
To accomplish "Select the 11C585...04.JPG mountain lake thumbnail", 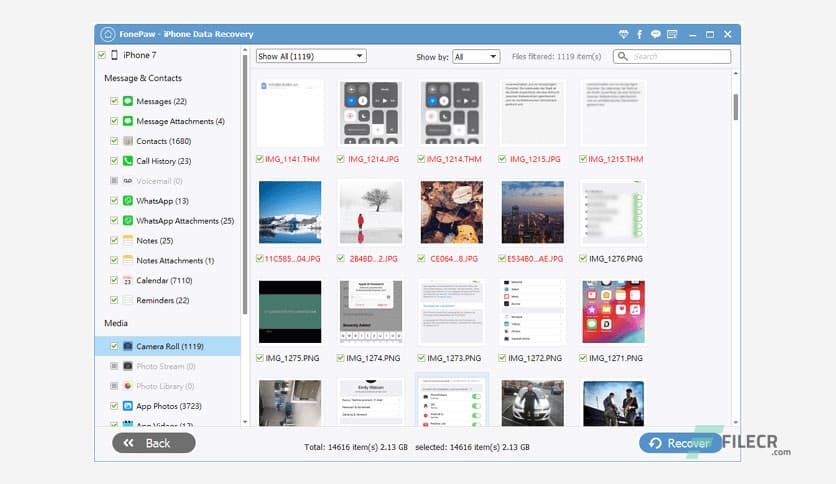I will tap(290, 212).
